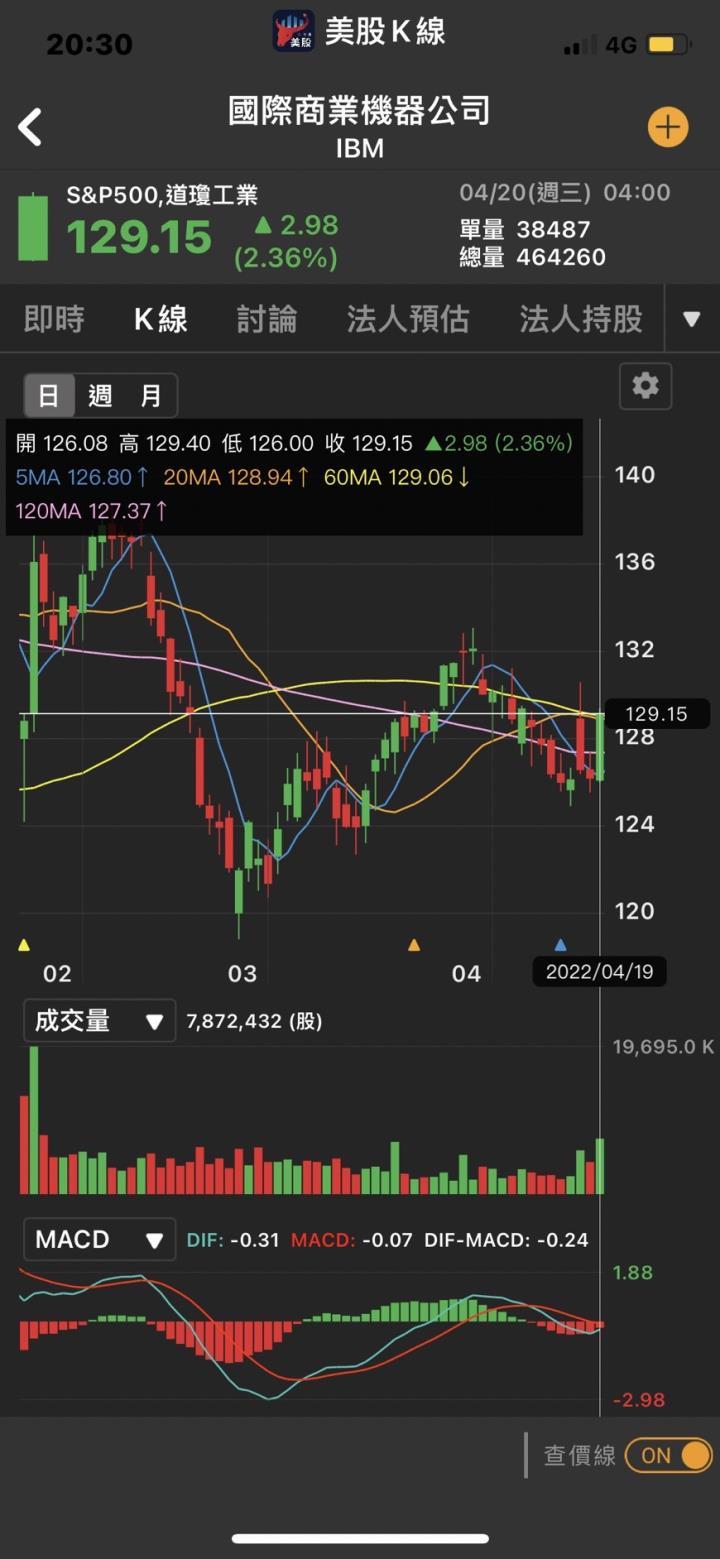Tap the 4G signal indicator
This screenshot has width=720, height=1559.
click(x=621, y=45)
